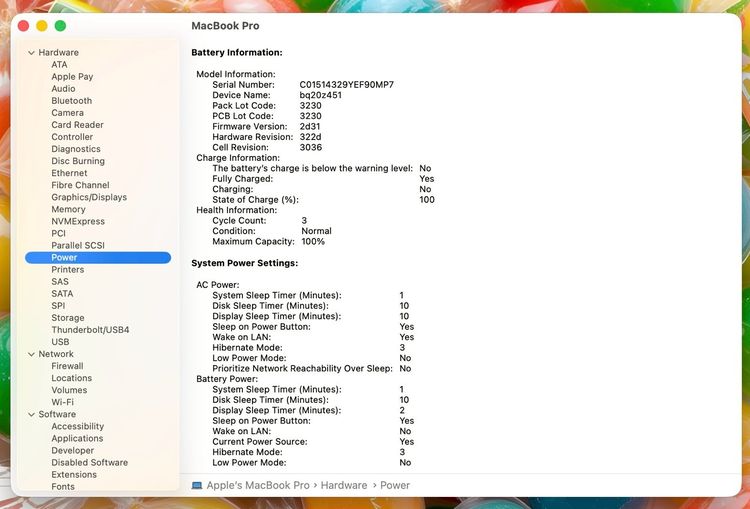The height and width of the screenshot is (509, 750).
Task: Open Disc Burning entry
Action: 78,161
